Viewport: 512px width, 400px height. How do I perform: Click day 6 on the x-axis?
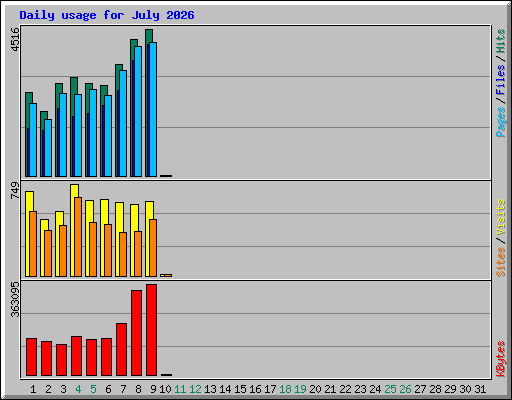point(108,389)
